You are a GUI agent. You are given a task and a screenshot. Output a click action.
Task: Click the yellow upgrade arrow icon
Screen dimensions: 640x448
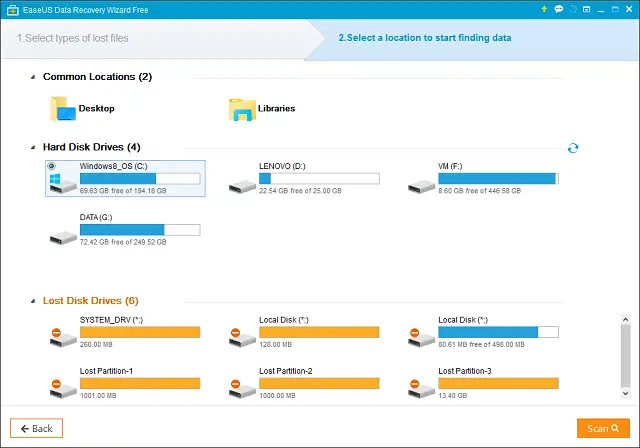tap(544, 9)
